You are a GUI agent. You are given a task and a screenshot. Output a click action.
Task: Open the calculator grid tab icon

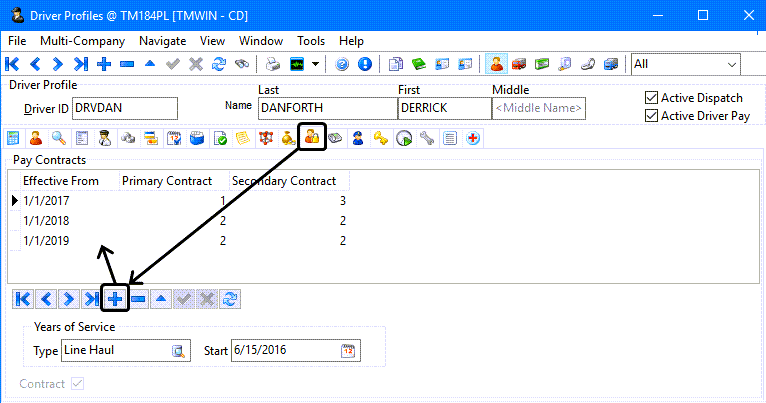pos(13,138)
